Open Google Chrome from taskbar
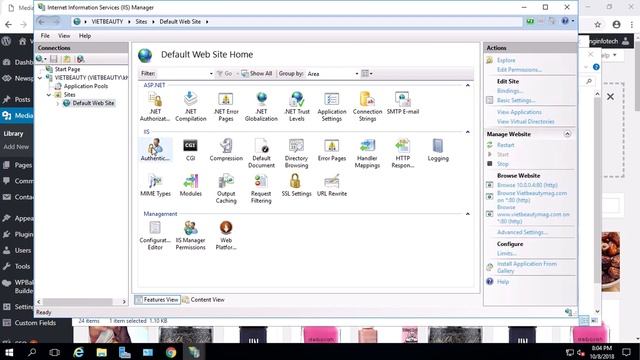Viewport: 640px width, 360px height. (x=171, y=352)
